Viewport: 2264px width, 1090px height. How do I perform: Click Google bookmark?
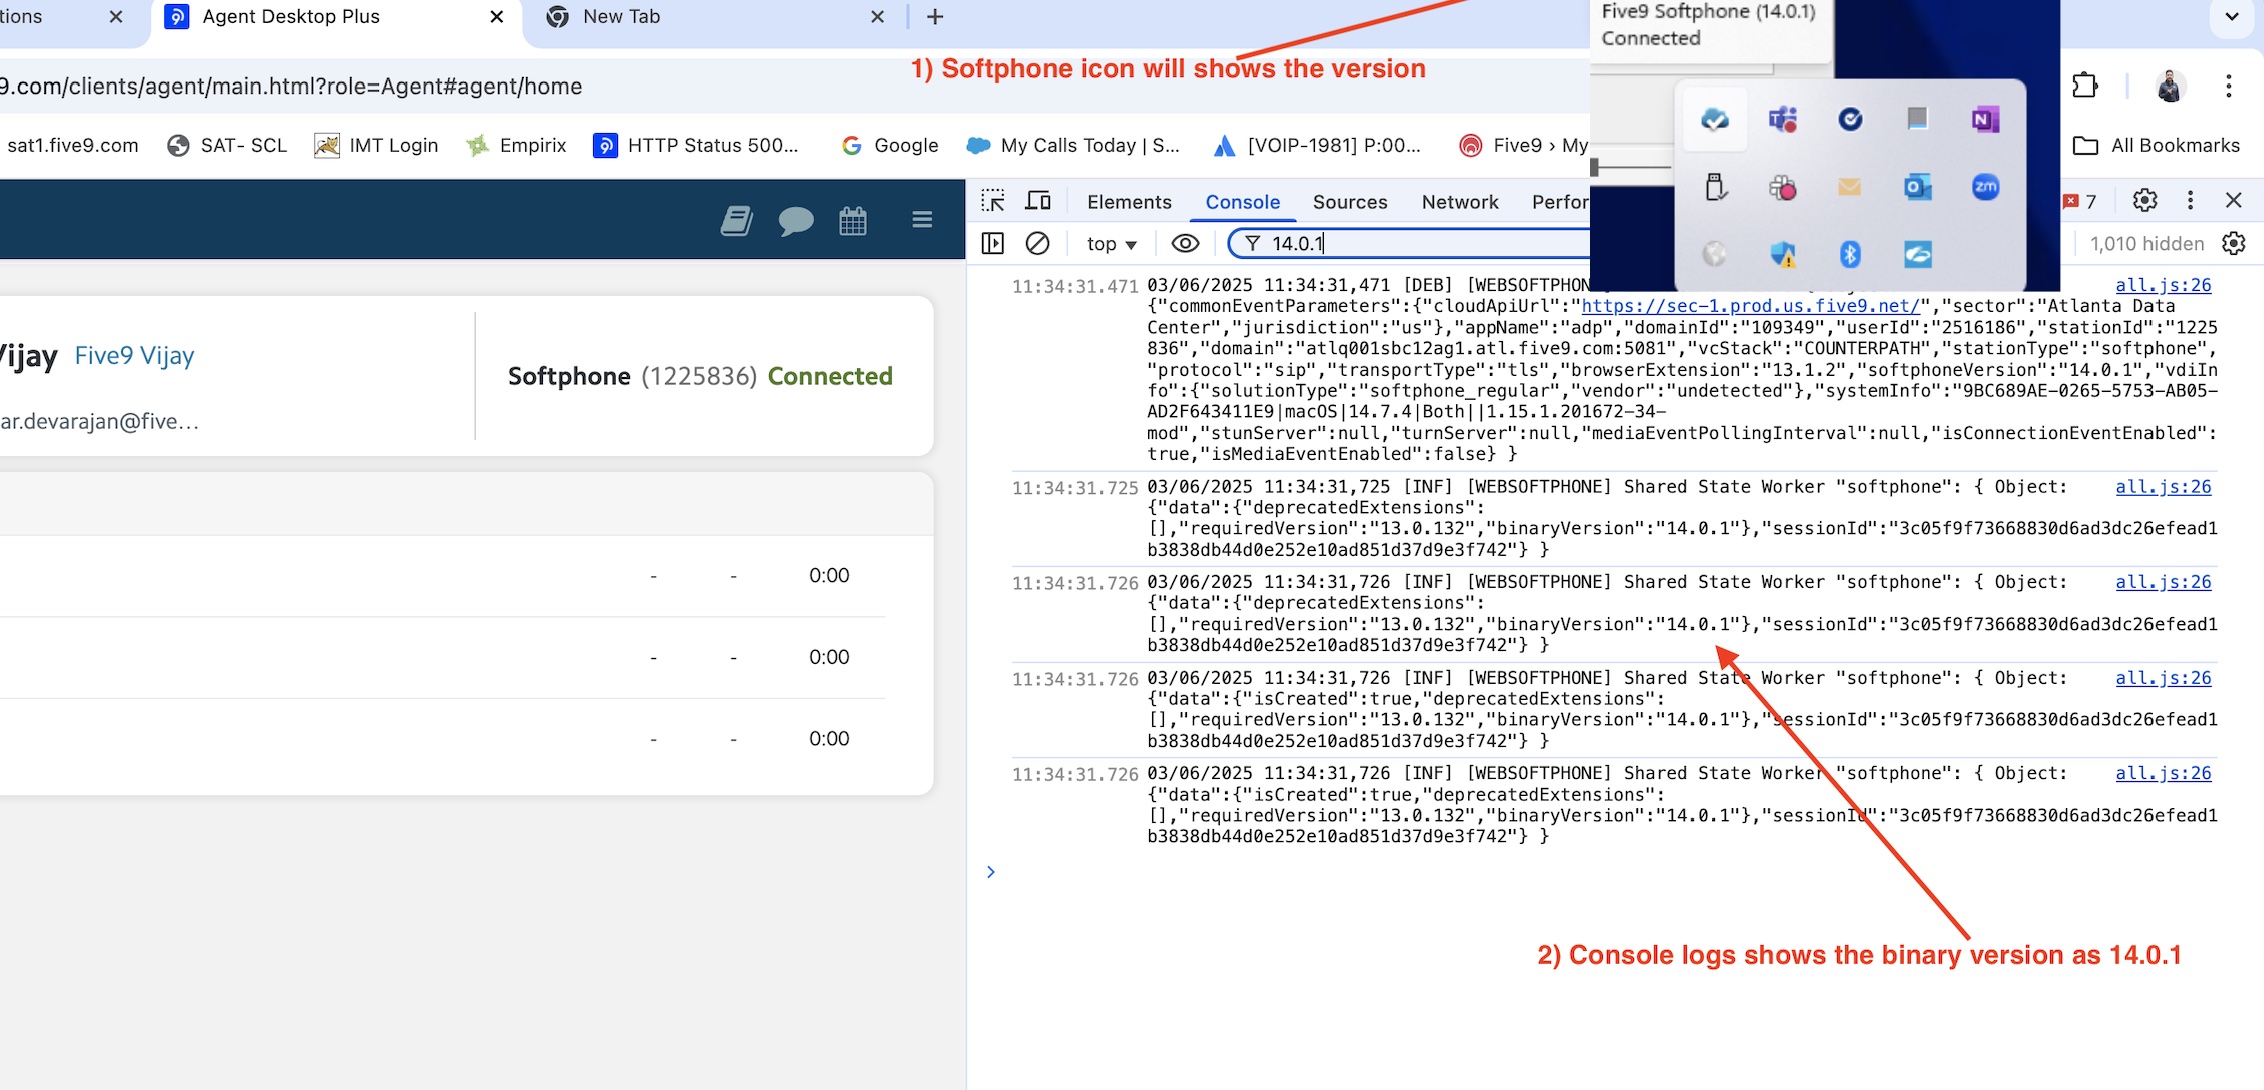point(890,145)
